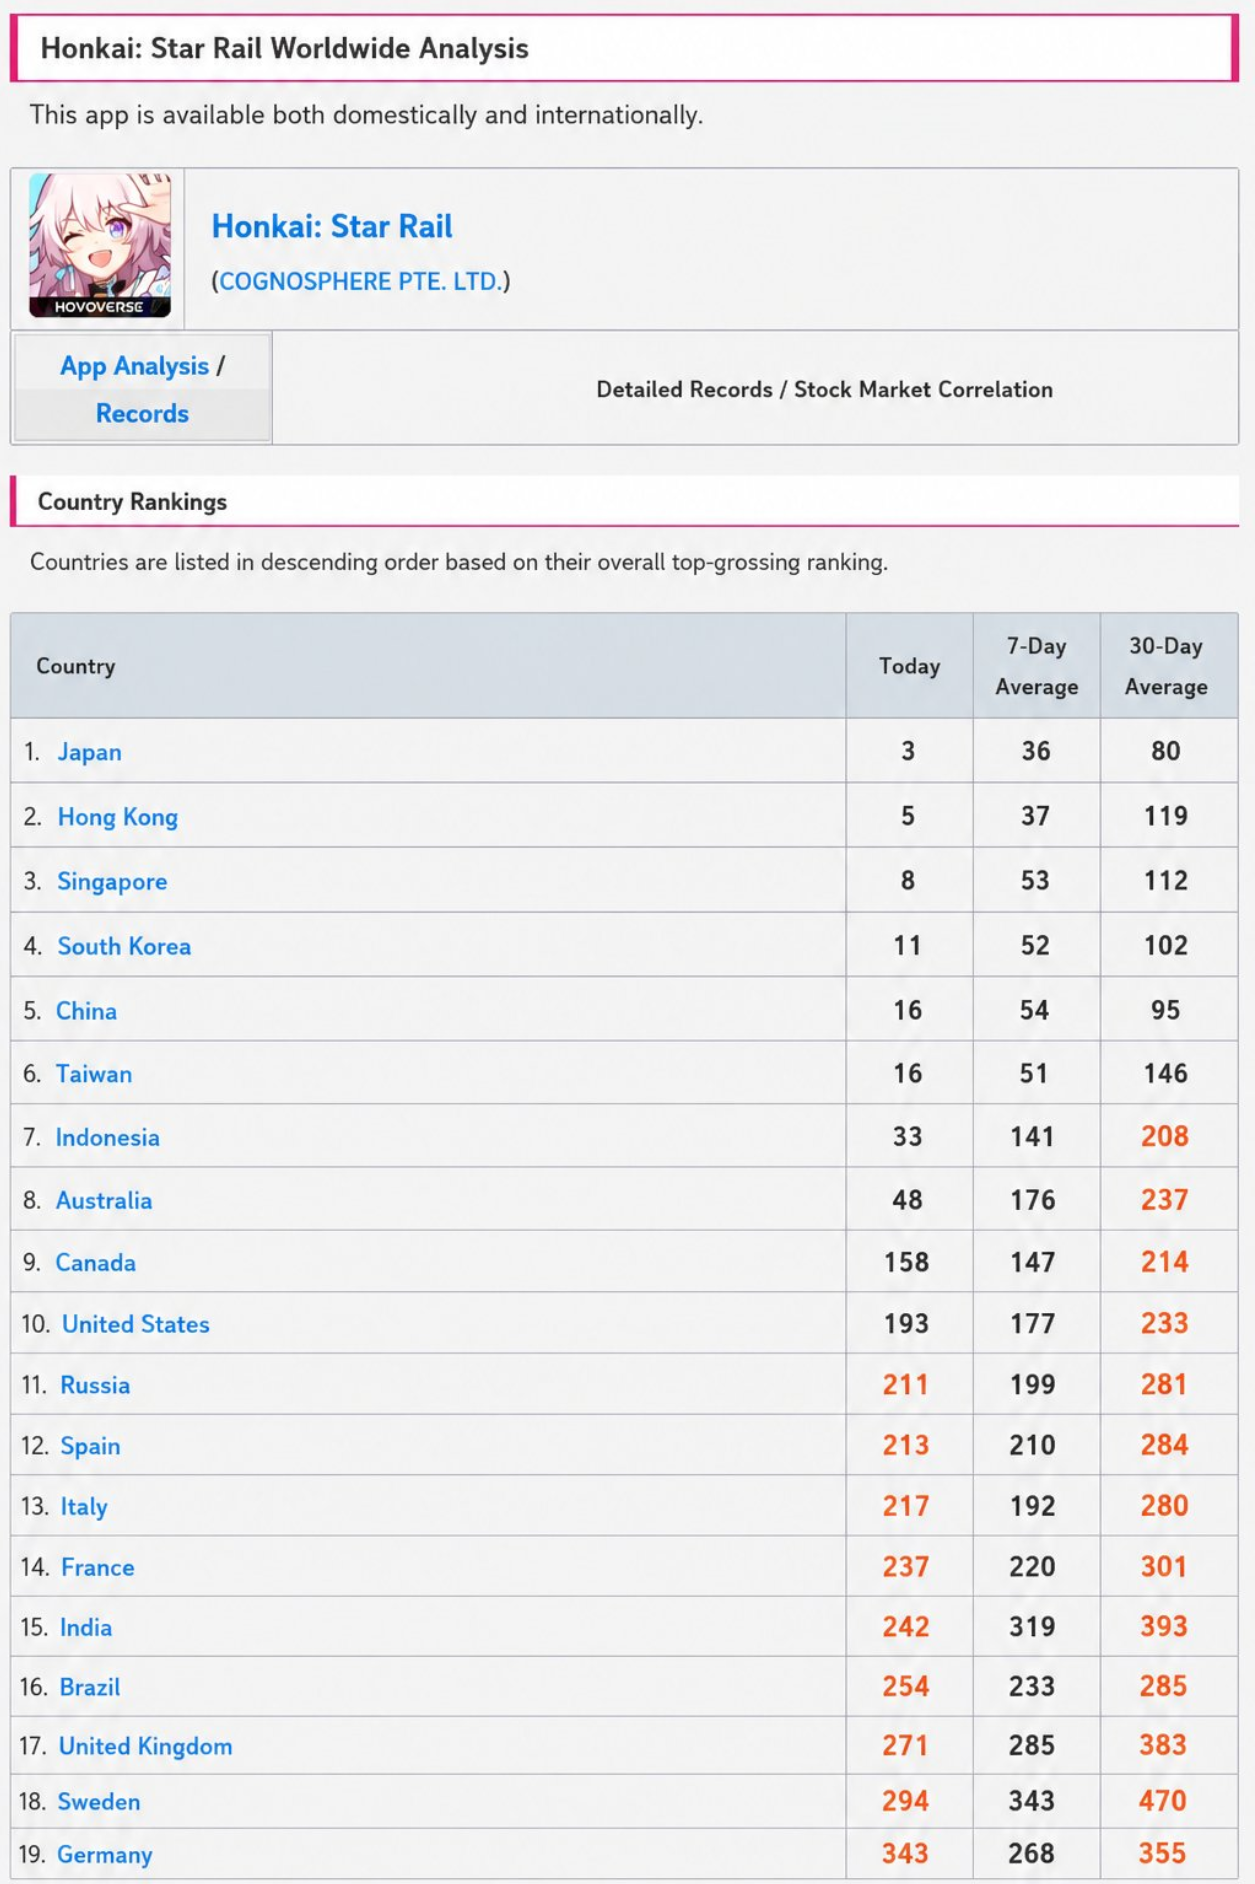
Task: Click the 7-Day Average column header
Action: pos(1036,666)
